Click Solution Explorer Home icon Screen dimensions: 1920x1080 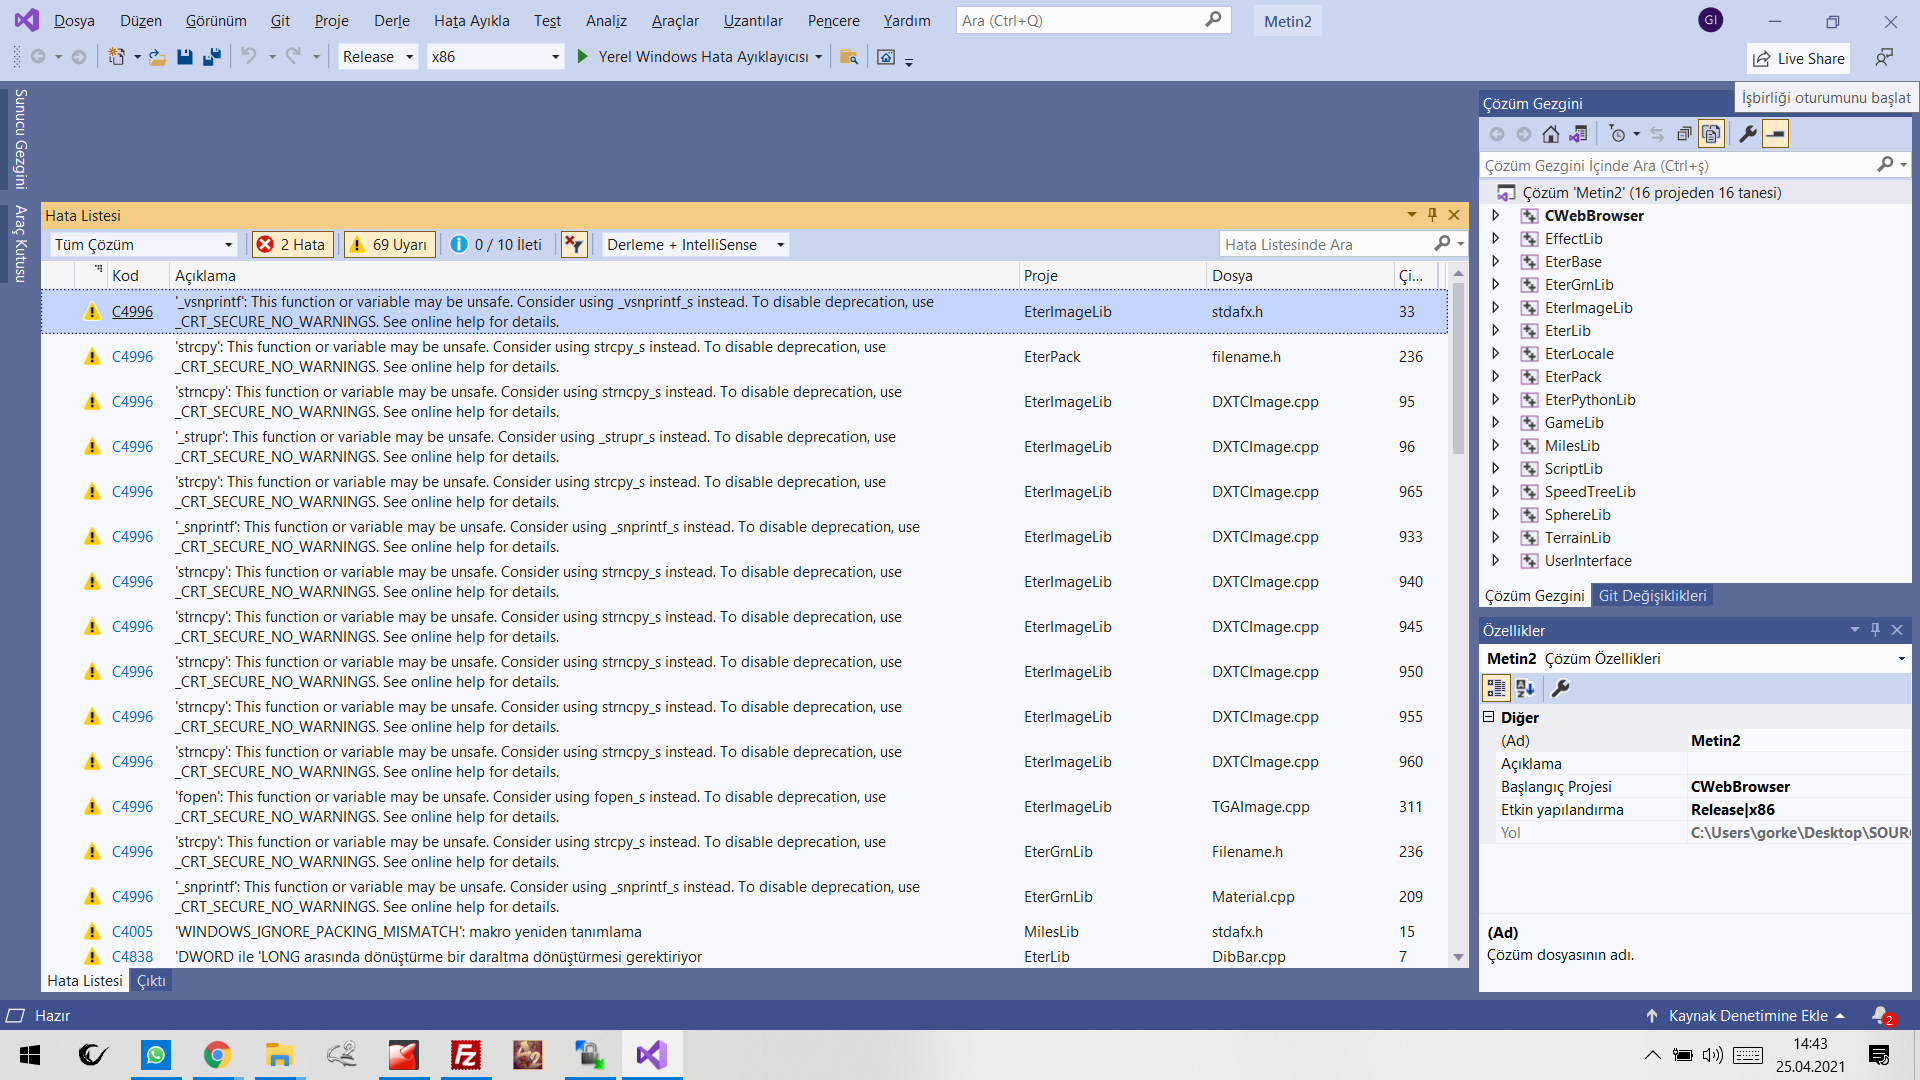1550,134
